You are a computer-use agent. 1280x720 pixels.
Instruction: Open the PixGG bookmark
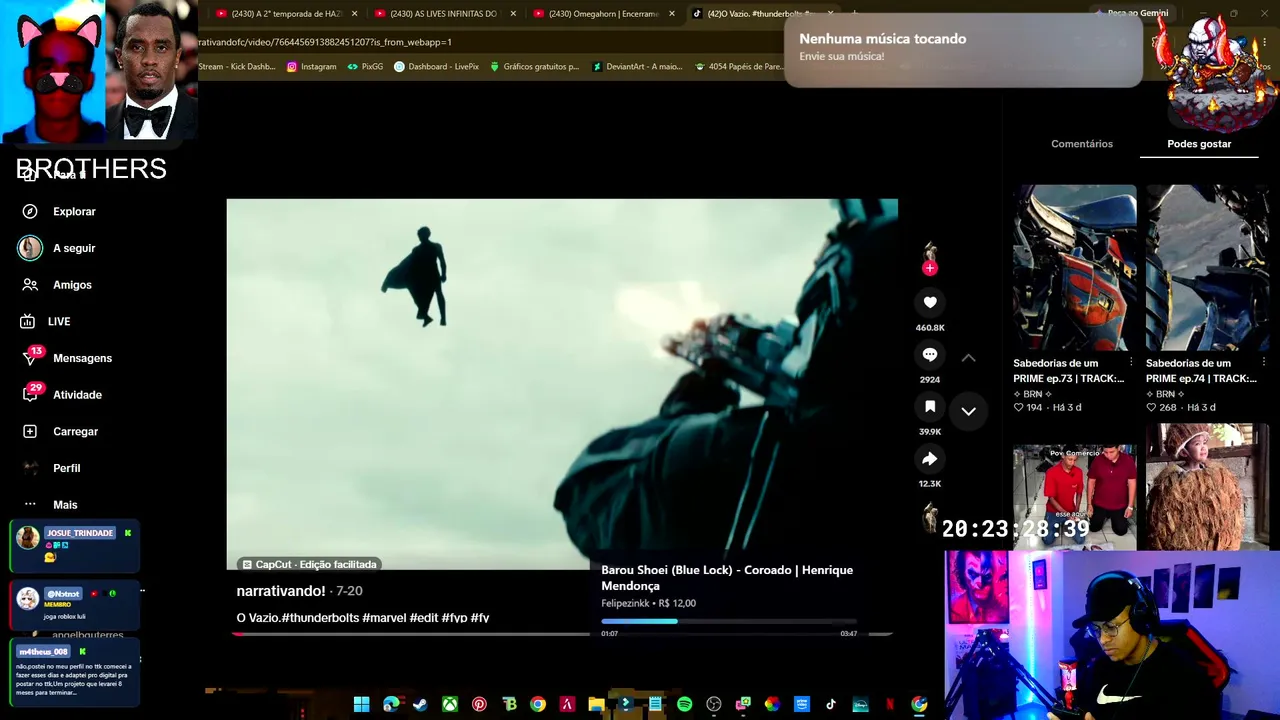point(365,67)
